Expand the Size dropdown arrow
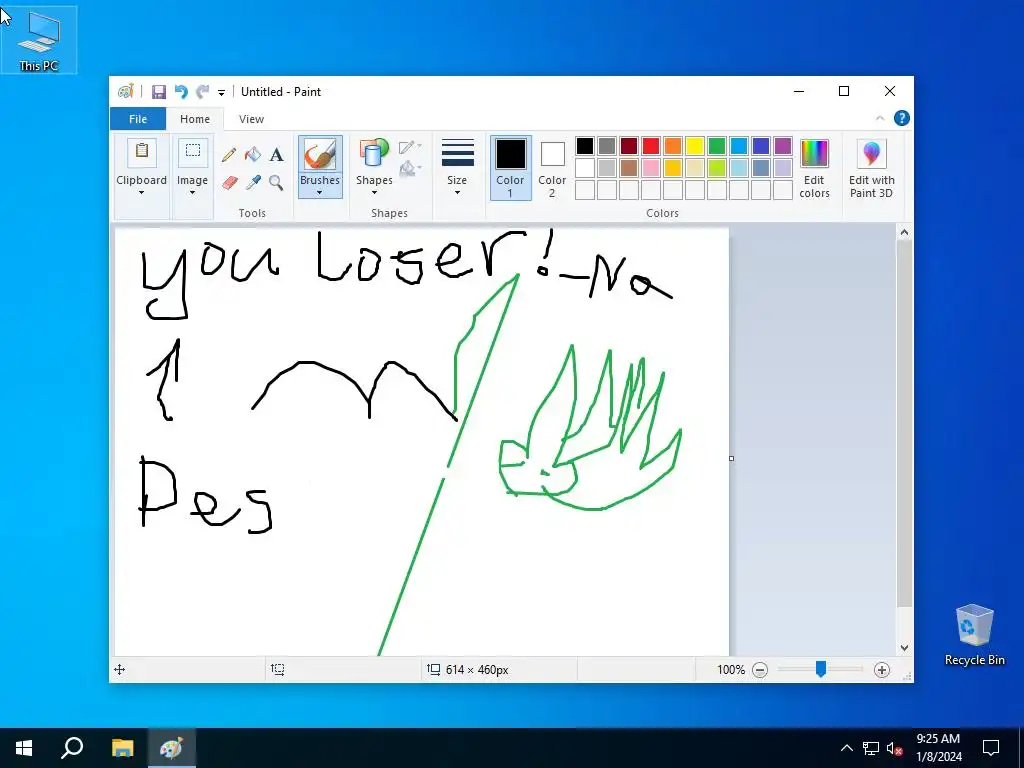This screenshot has width=1024, height=768. [457, 193]
